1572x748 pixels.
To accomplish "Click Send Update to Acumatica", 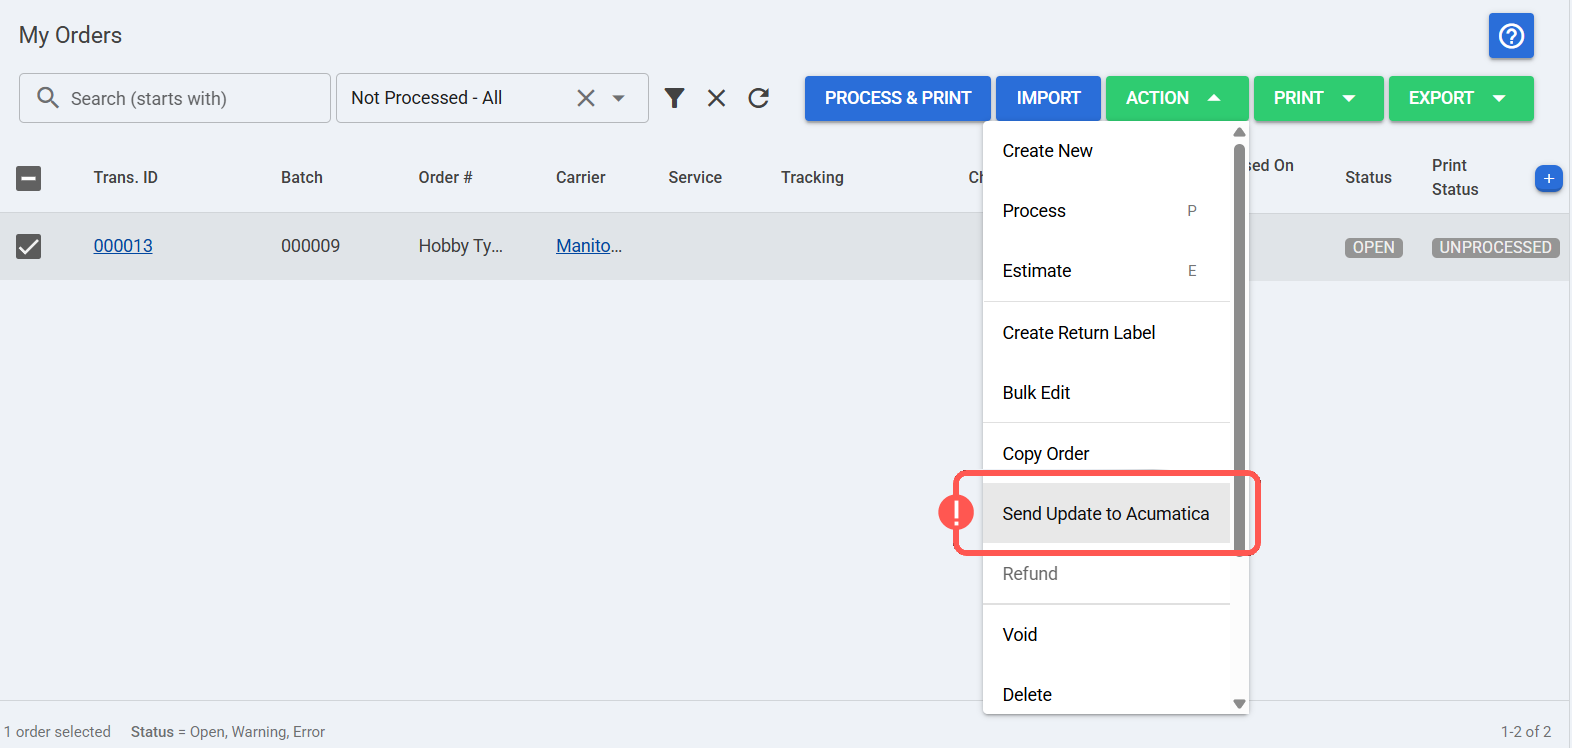I will (1106, 514).
